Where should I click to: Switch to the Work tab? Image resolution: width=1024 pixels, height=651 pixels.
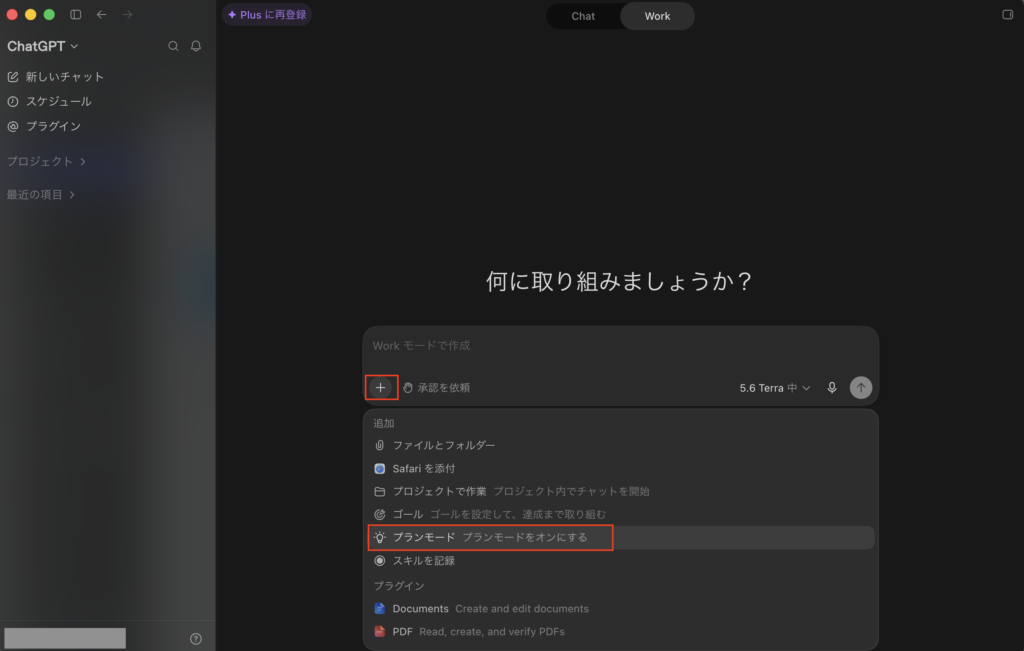657,16
